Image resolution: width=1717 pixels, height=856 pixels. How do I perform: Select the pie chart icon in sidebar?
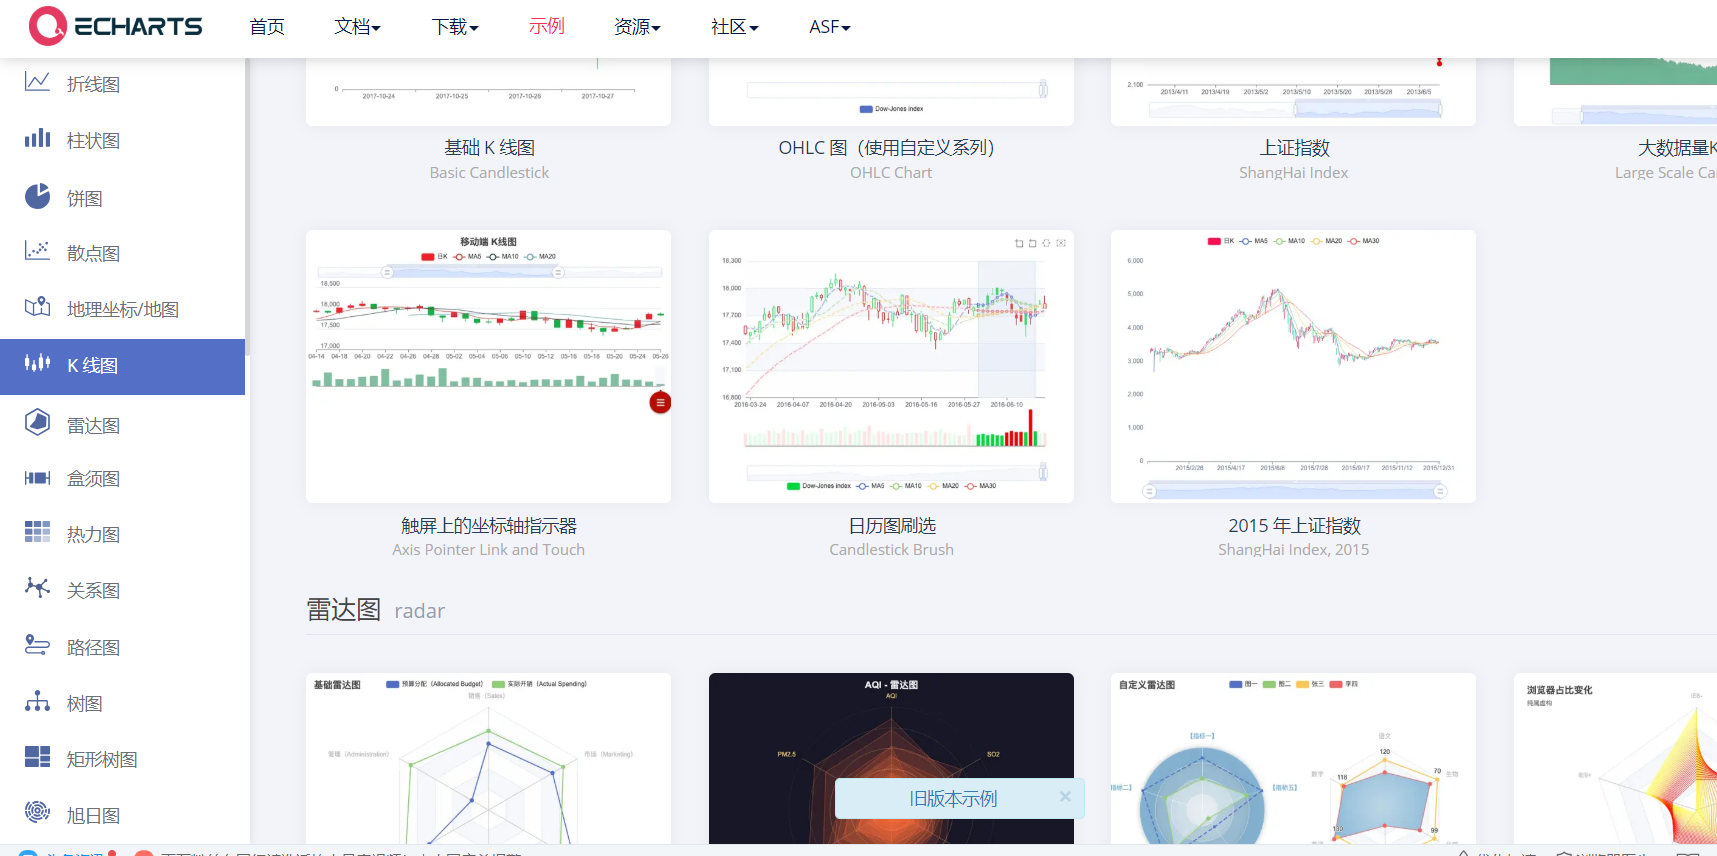tap(37, 196)
